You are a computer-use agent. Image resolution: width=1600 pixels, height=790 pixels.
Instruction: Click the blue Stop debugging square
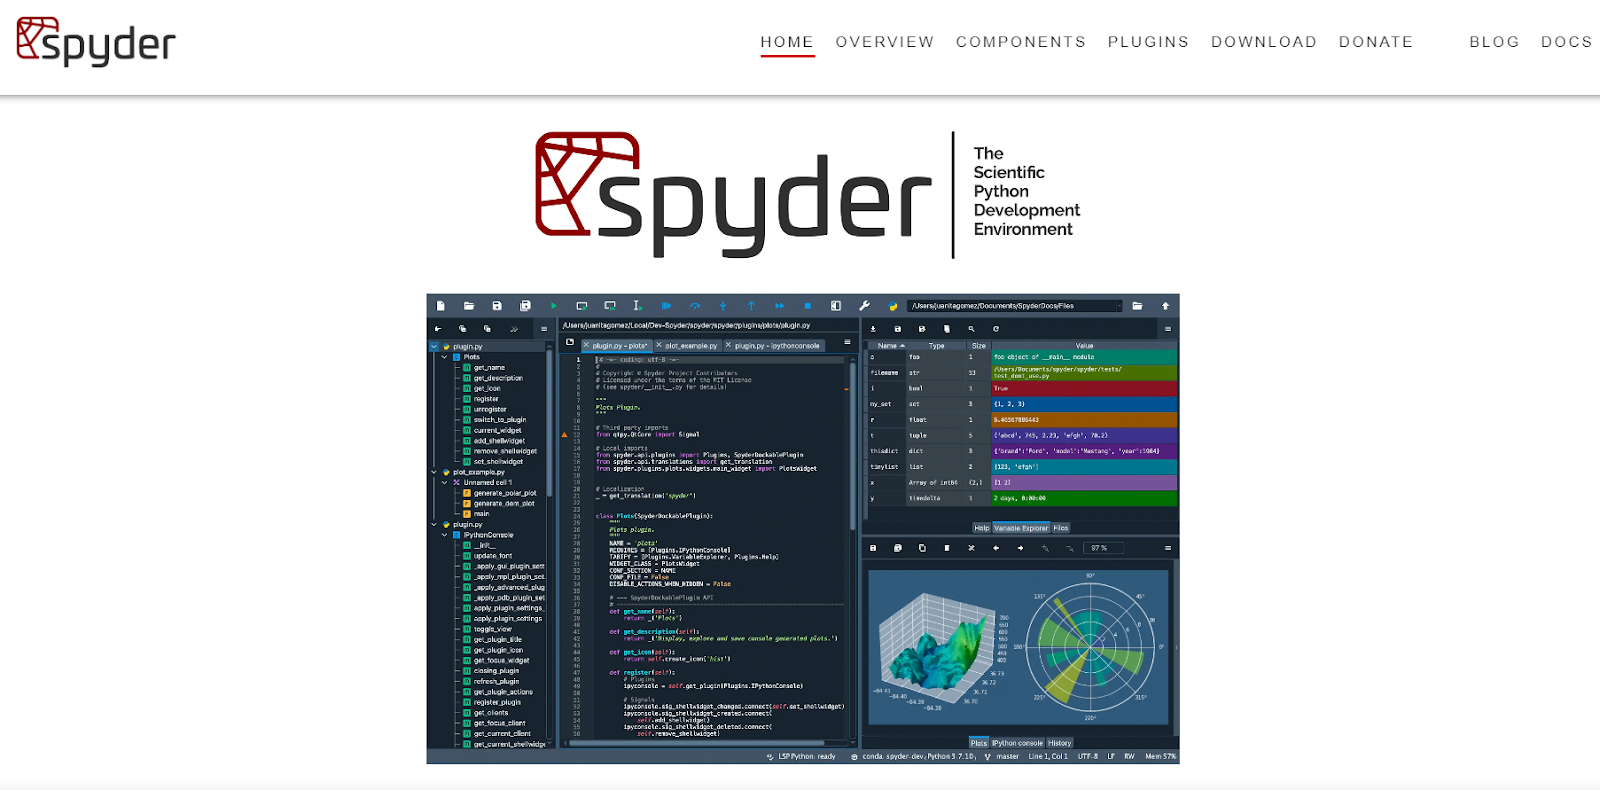click(808, 306)
